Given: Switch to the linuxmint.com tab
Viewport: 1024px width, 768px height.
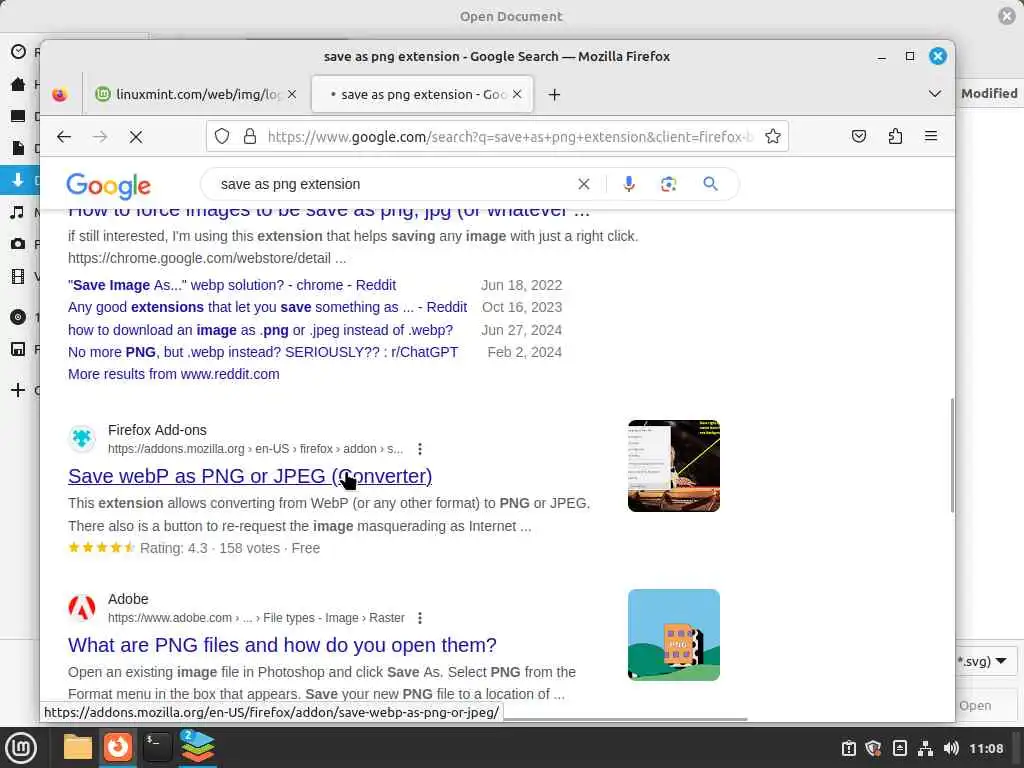Looking at the screenshot, I should pyautogui.click(x=196, y=94).
